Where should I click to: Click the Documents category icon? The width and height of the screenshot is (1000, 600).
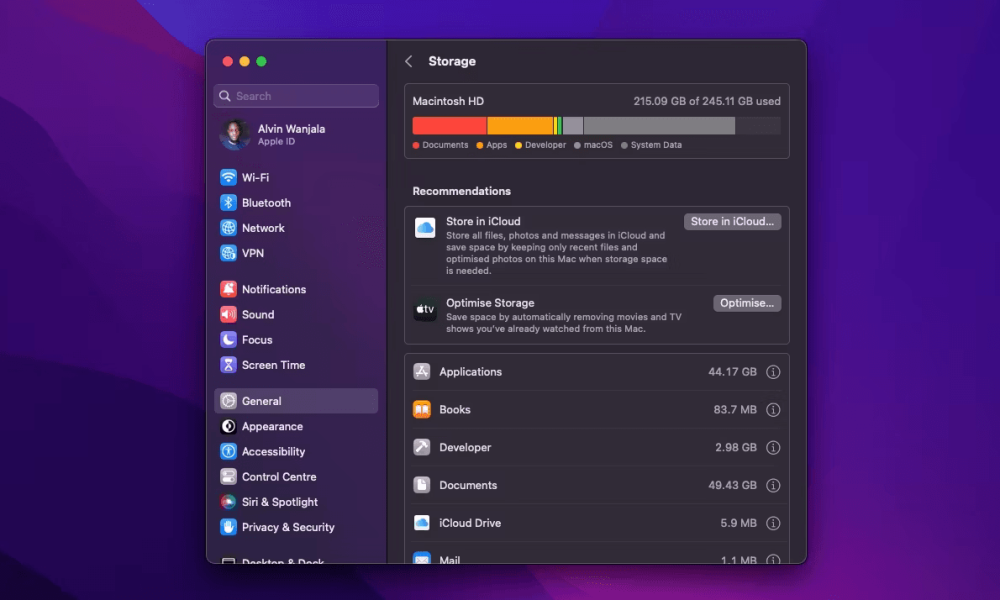point(422,485)
